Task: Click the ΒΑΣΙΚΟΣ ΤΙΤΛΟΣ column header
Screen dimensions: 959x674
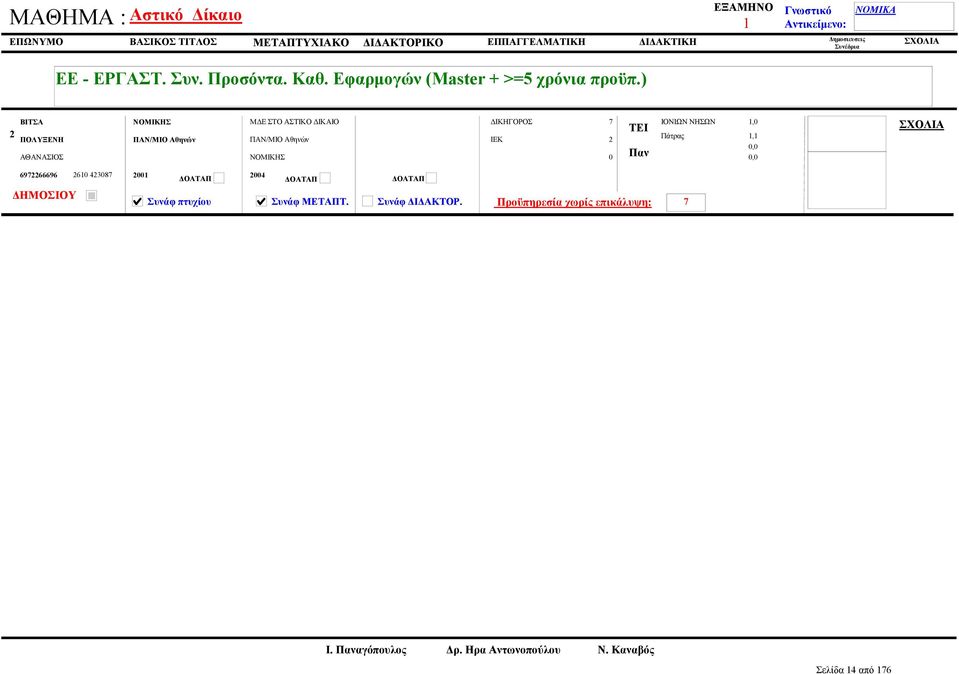Action: point(173,42)
